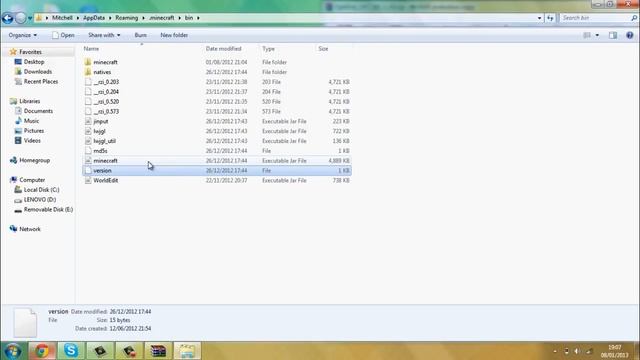Open WinRAR from the taskbar

coord(158,351)
